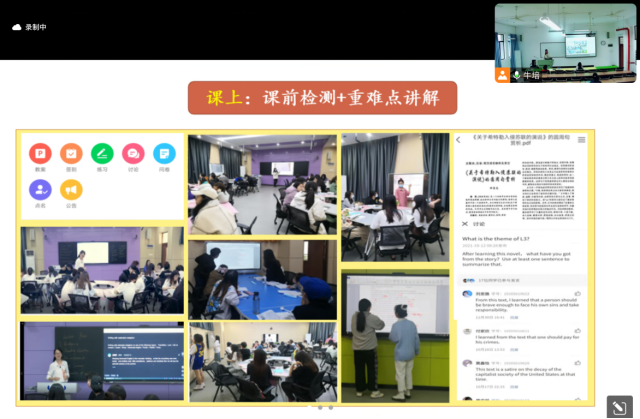Go back using the PDF header arrow
The width and height of the screenshot is (640, 419).
tap(459, 140)
